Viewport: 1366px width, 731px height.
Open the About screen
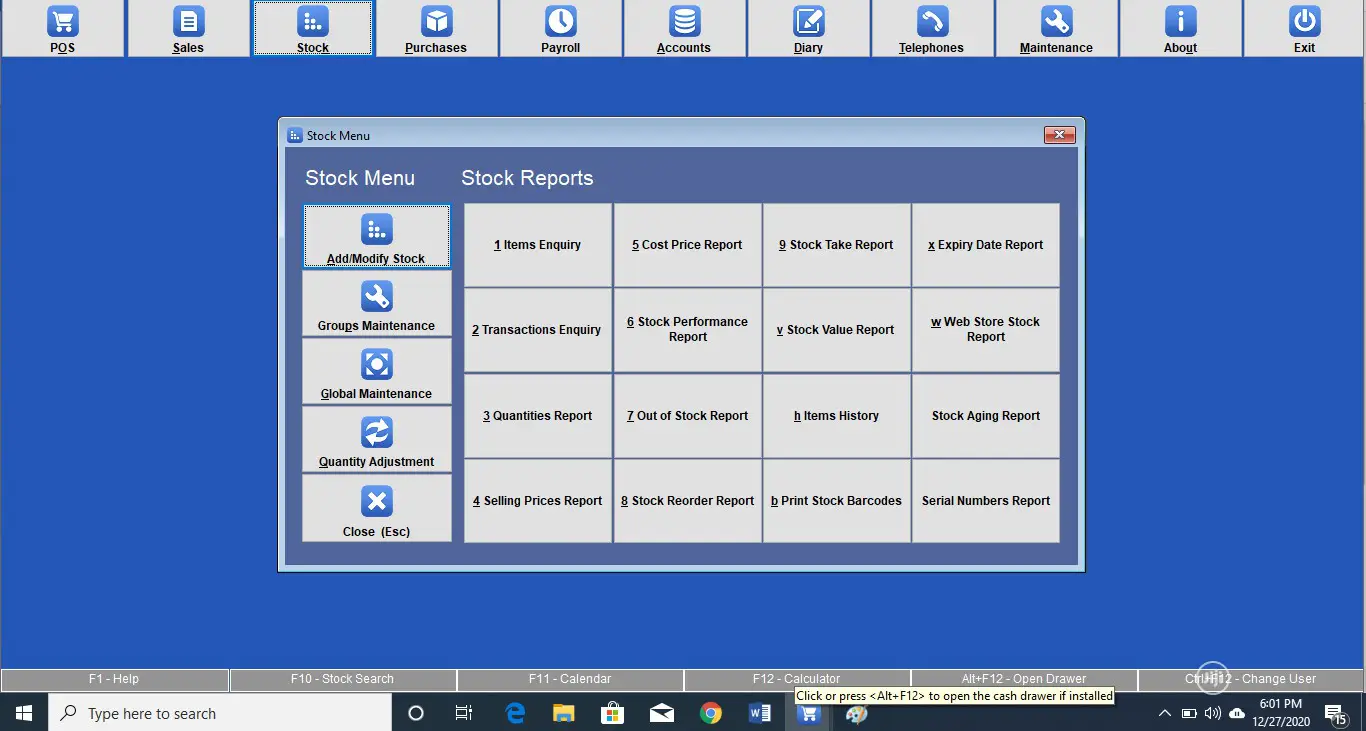[1180, 28]
